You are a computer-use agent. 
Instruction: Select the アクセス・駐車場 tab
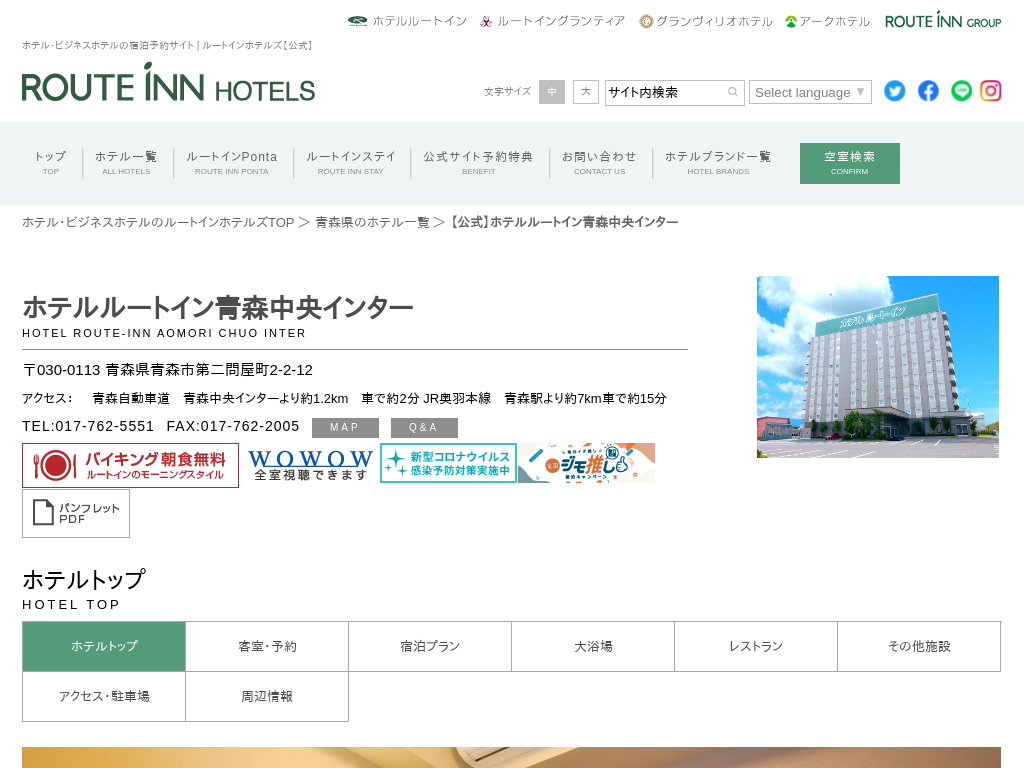[x=104, y=696]
